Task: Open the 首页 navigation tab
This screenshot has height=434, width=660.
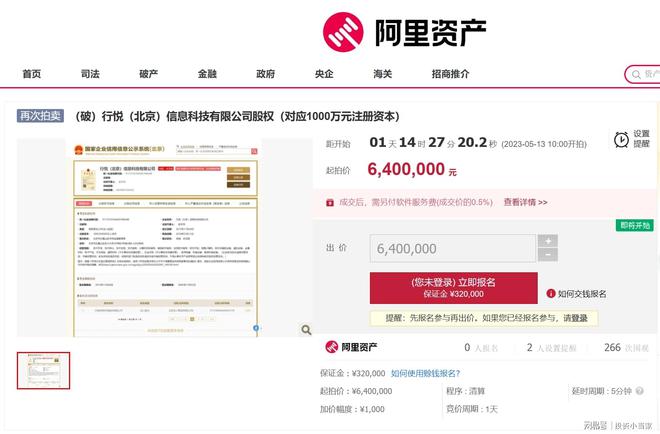Action: [x=32, y=74]
